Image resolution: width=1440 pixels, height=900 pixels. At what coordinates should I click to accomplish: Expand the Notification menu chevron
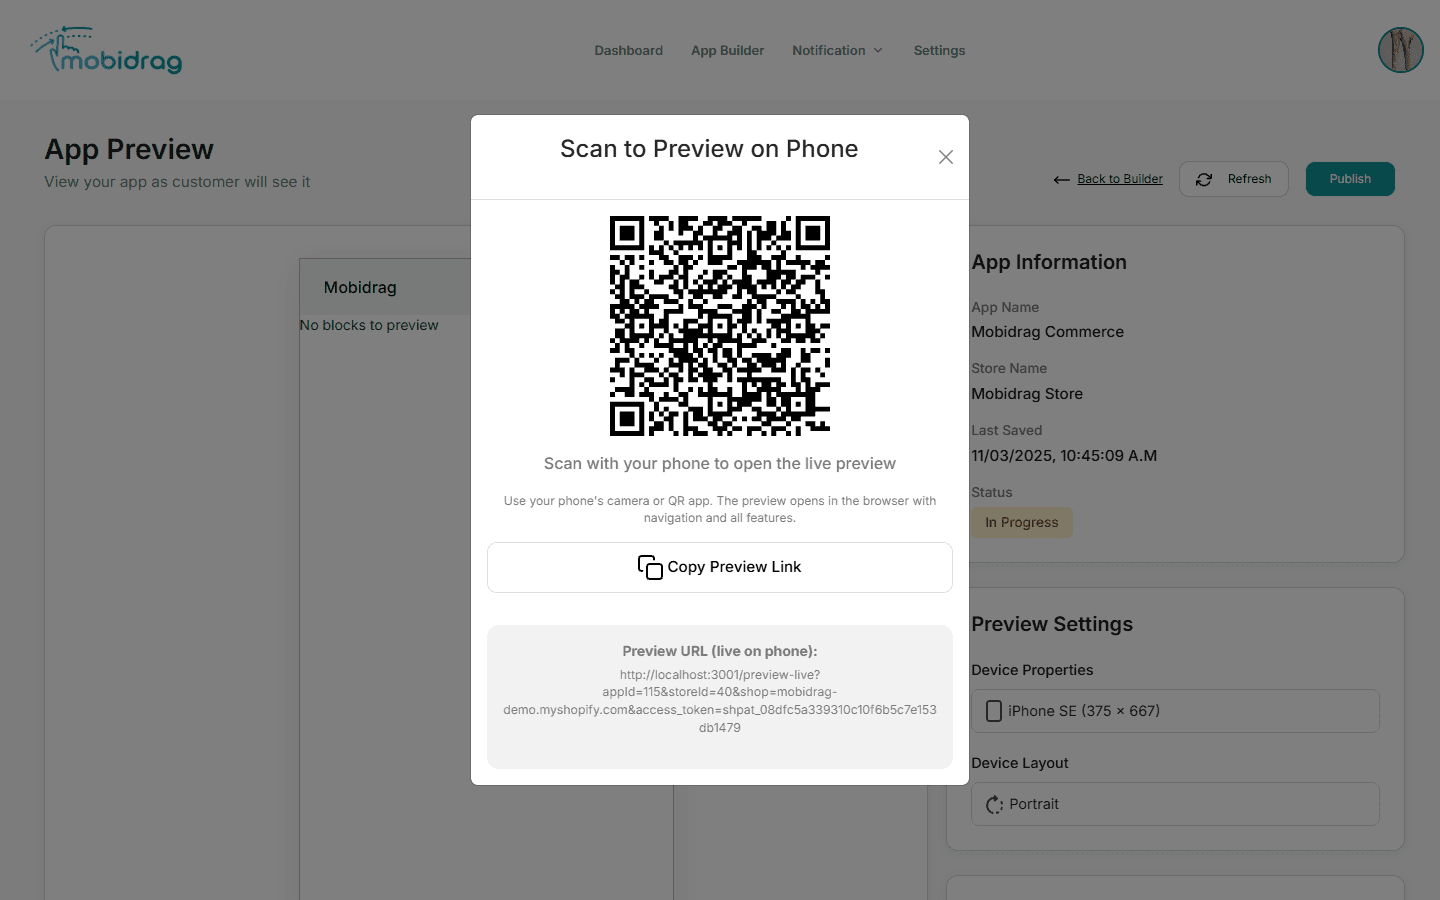pyautogui.click(x=878, y=51)
